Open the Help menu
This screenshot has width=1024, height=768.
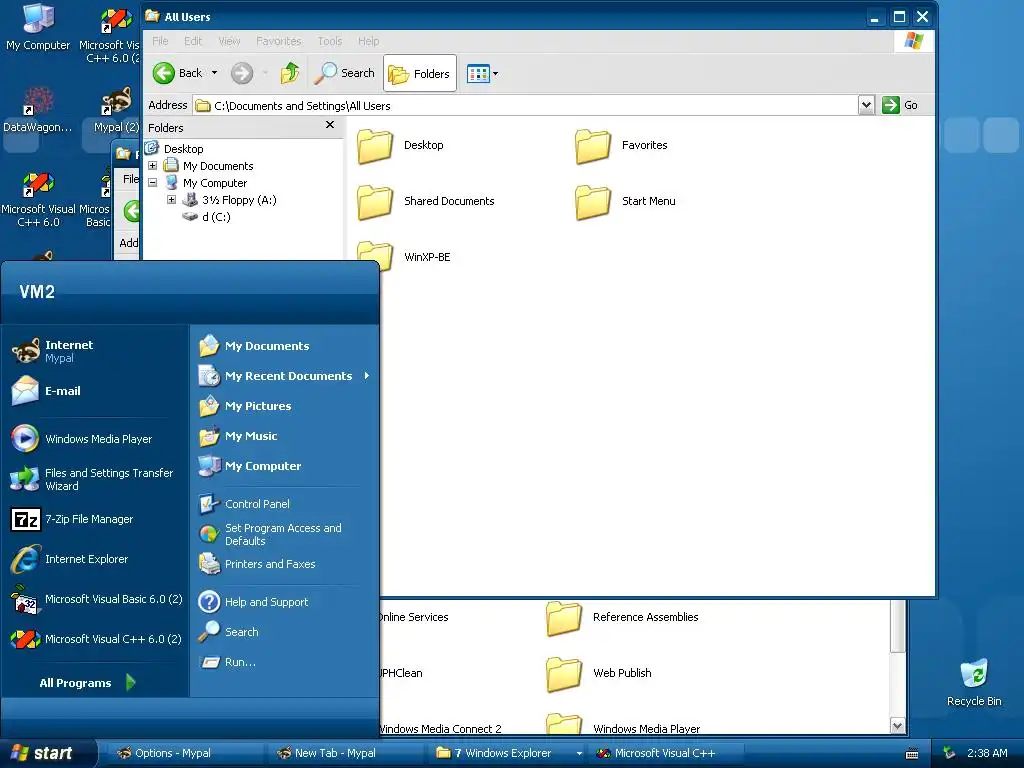(368, 40)
